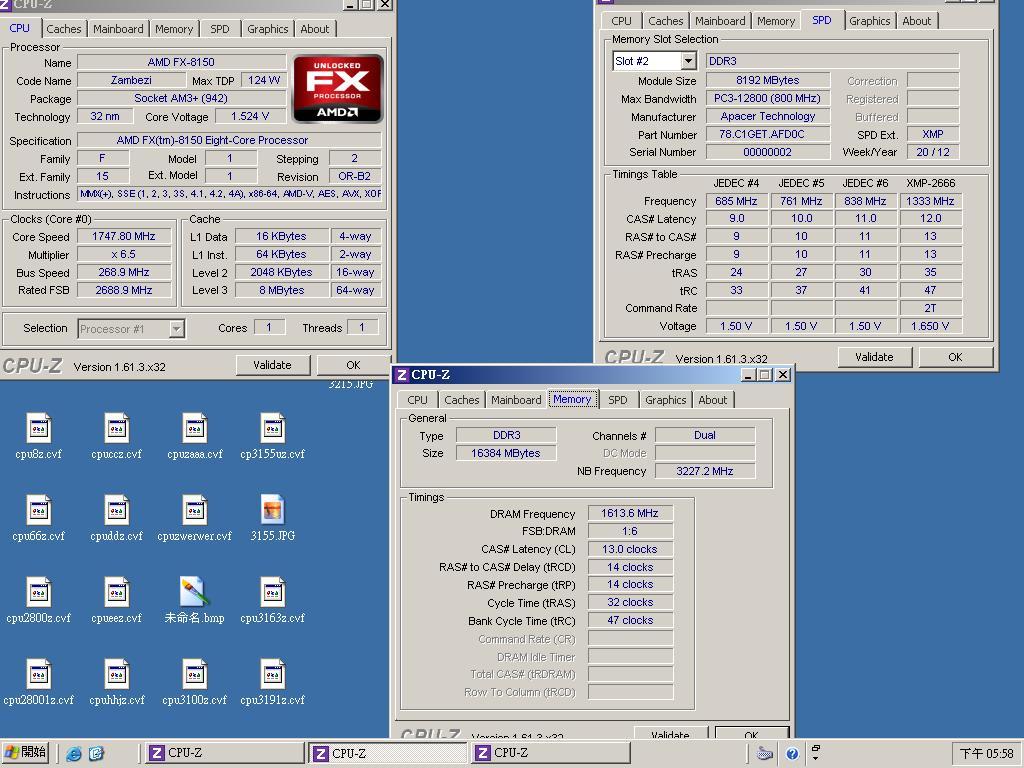Click the Core Speed 1747.80 MHz field
The width and height of the screenshot is (1024, 768).
pyautogui.click(x=124, y=236)
